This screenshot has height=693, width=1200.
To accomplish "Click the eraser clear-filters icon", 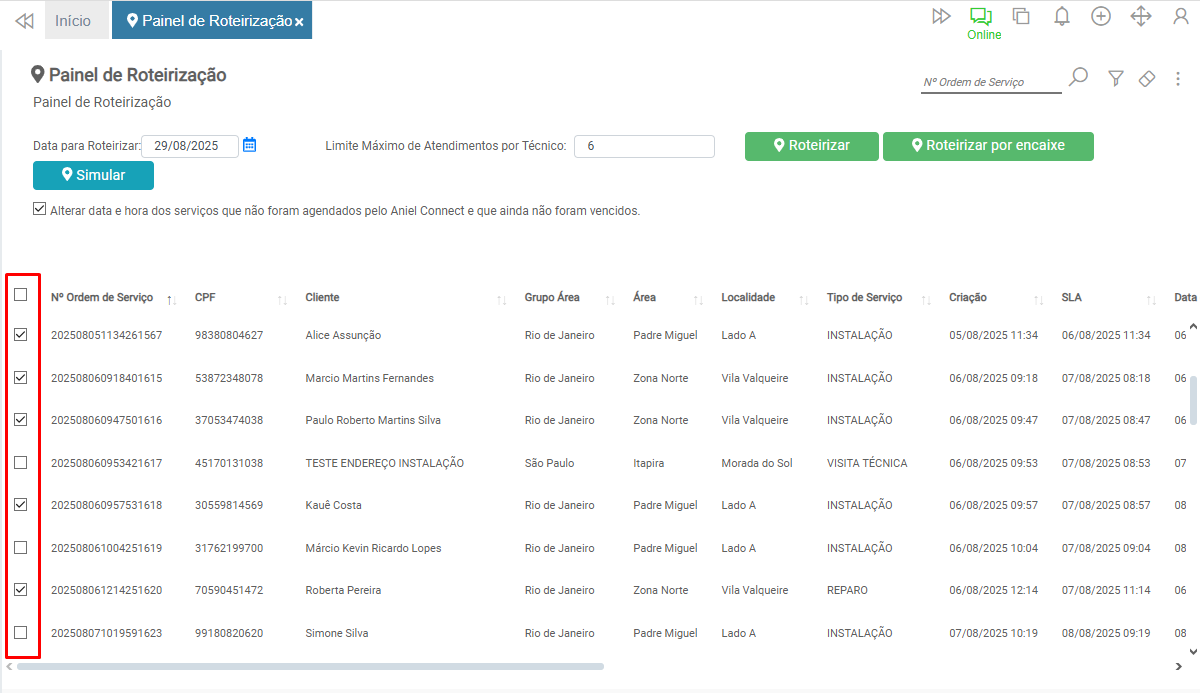I will [x=1147, y=78].
